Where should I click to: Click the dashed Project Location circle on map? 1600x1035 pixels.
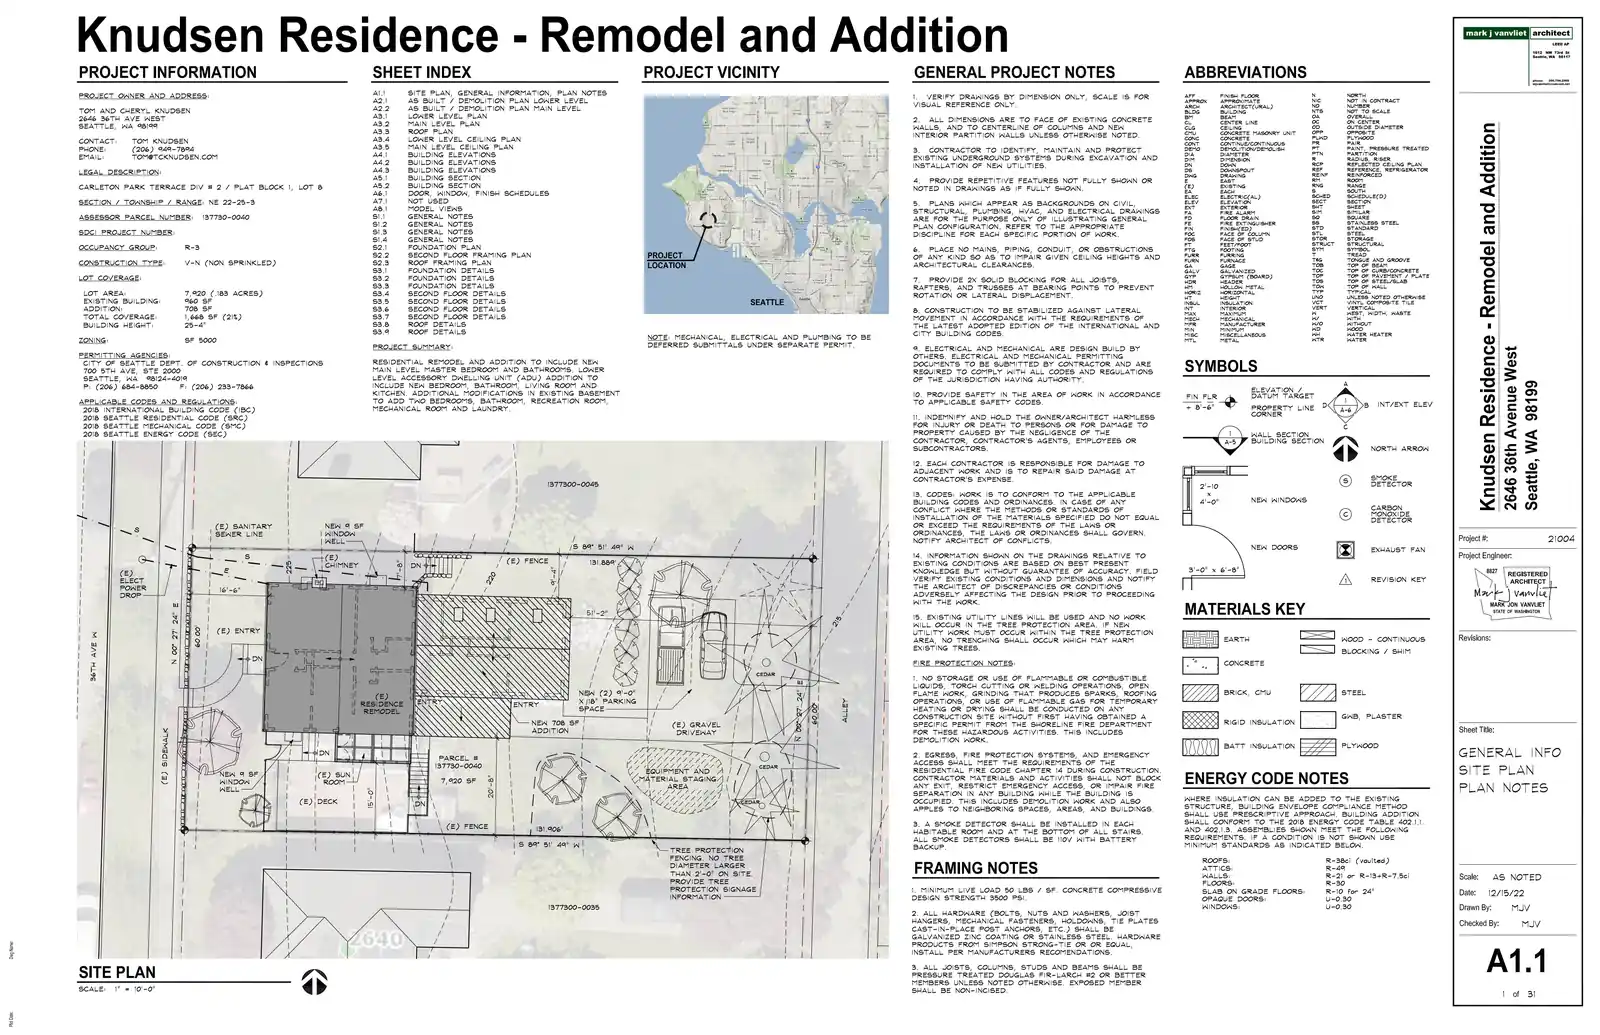point(708,221)
